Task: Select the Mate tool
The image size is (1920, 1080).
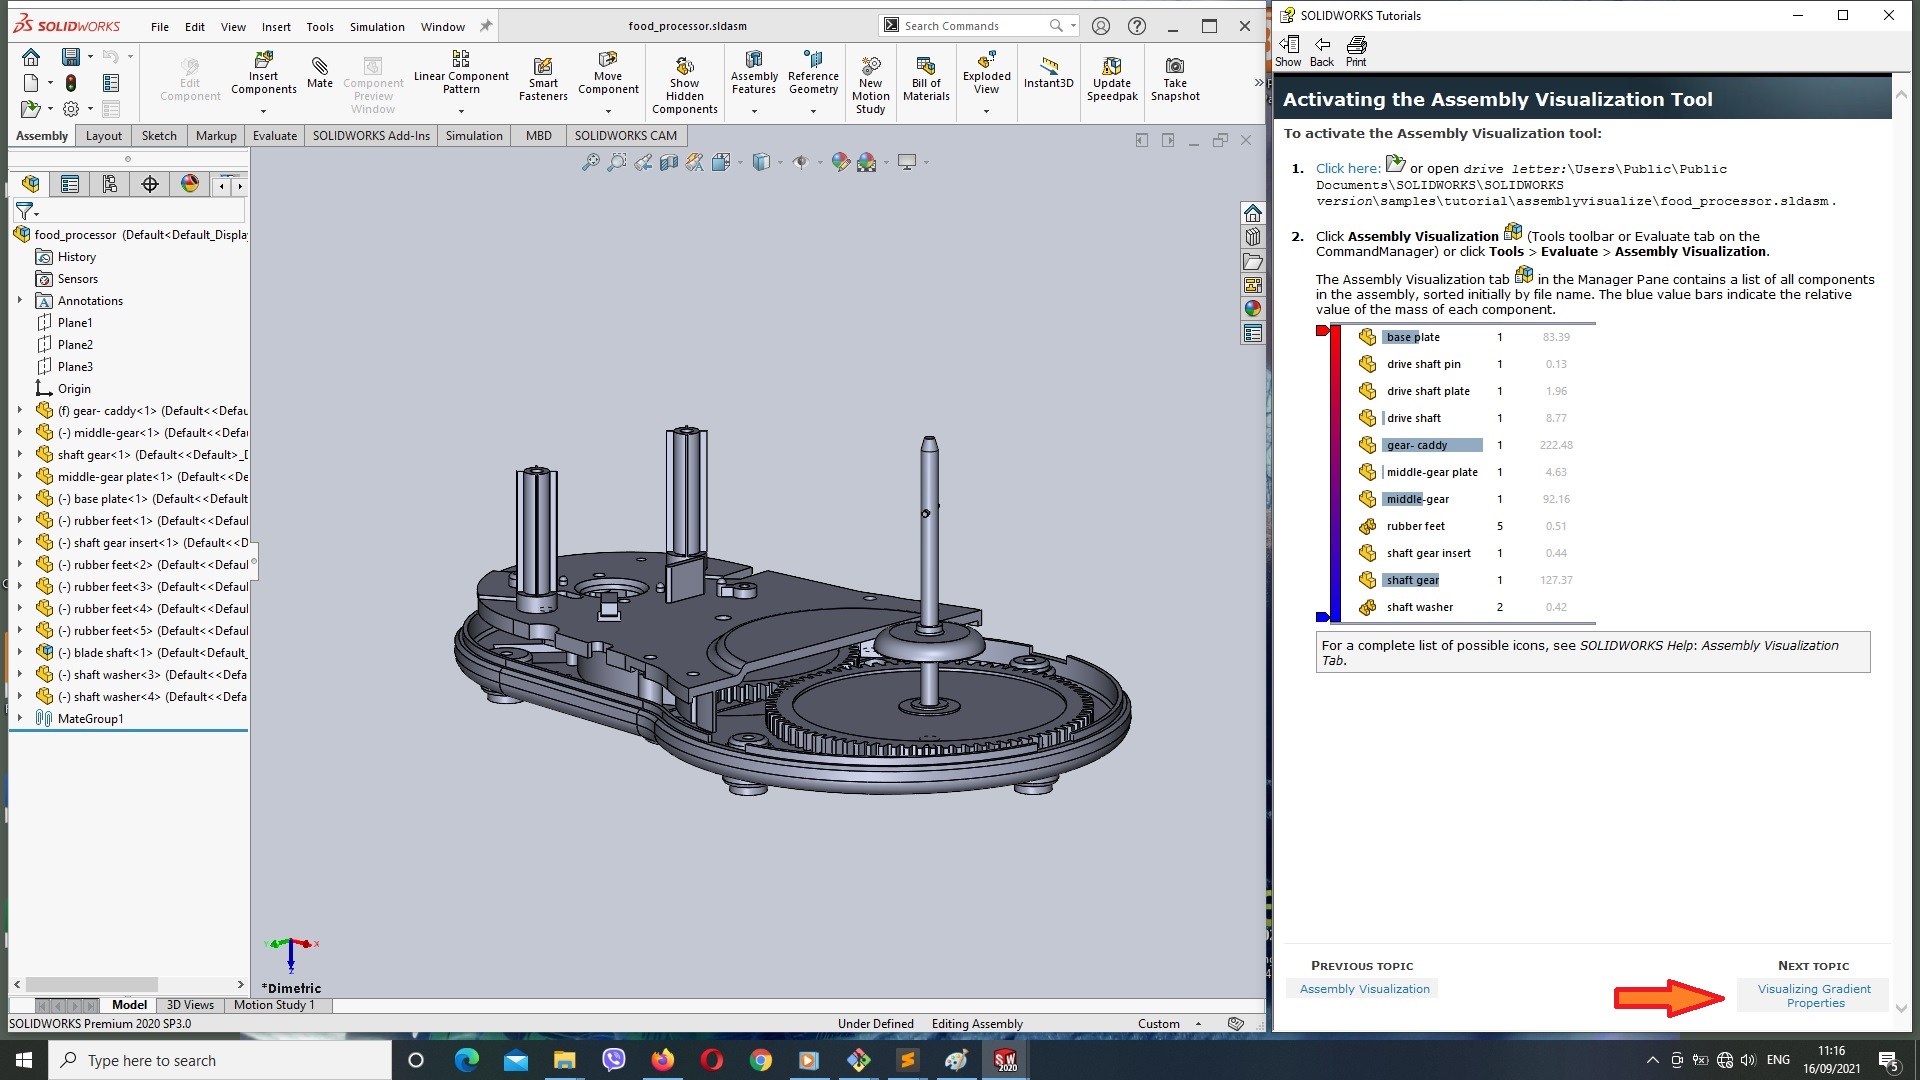Action: click(x=320, y=72)
